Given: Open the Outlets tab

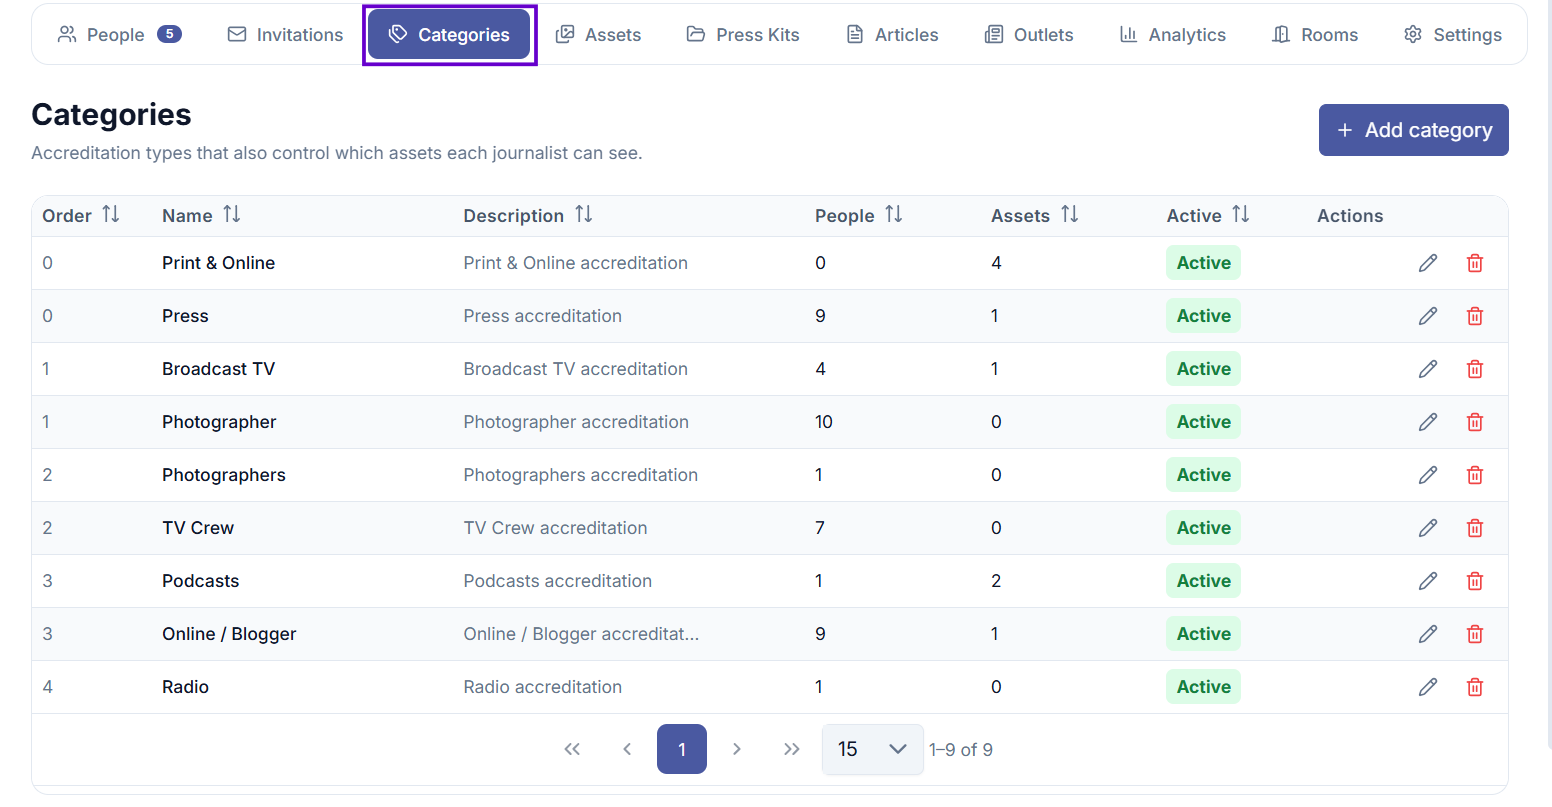Looking at the screenshot, I should point(1029,35).
